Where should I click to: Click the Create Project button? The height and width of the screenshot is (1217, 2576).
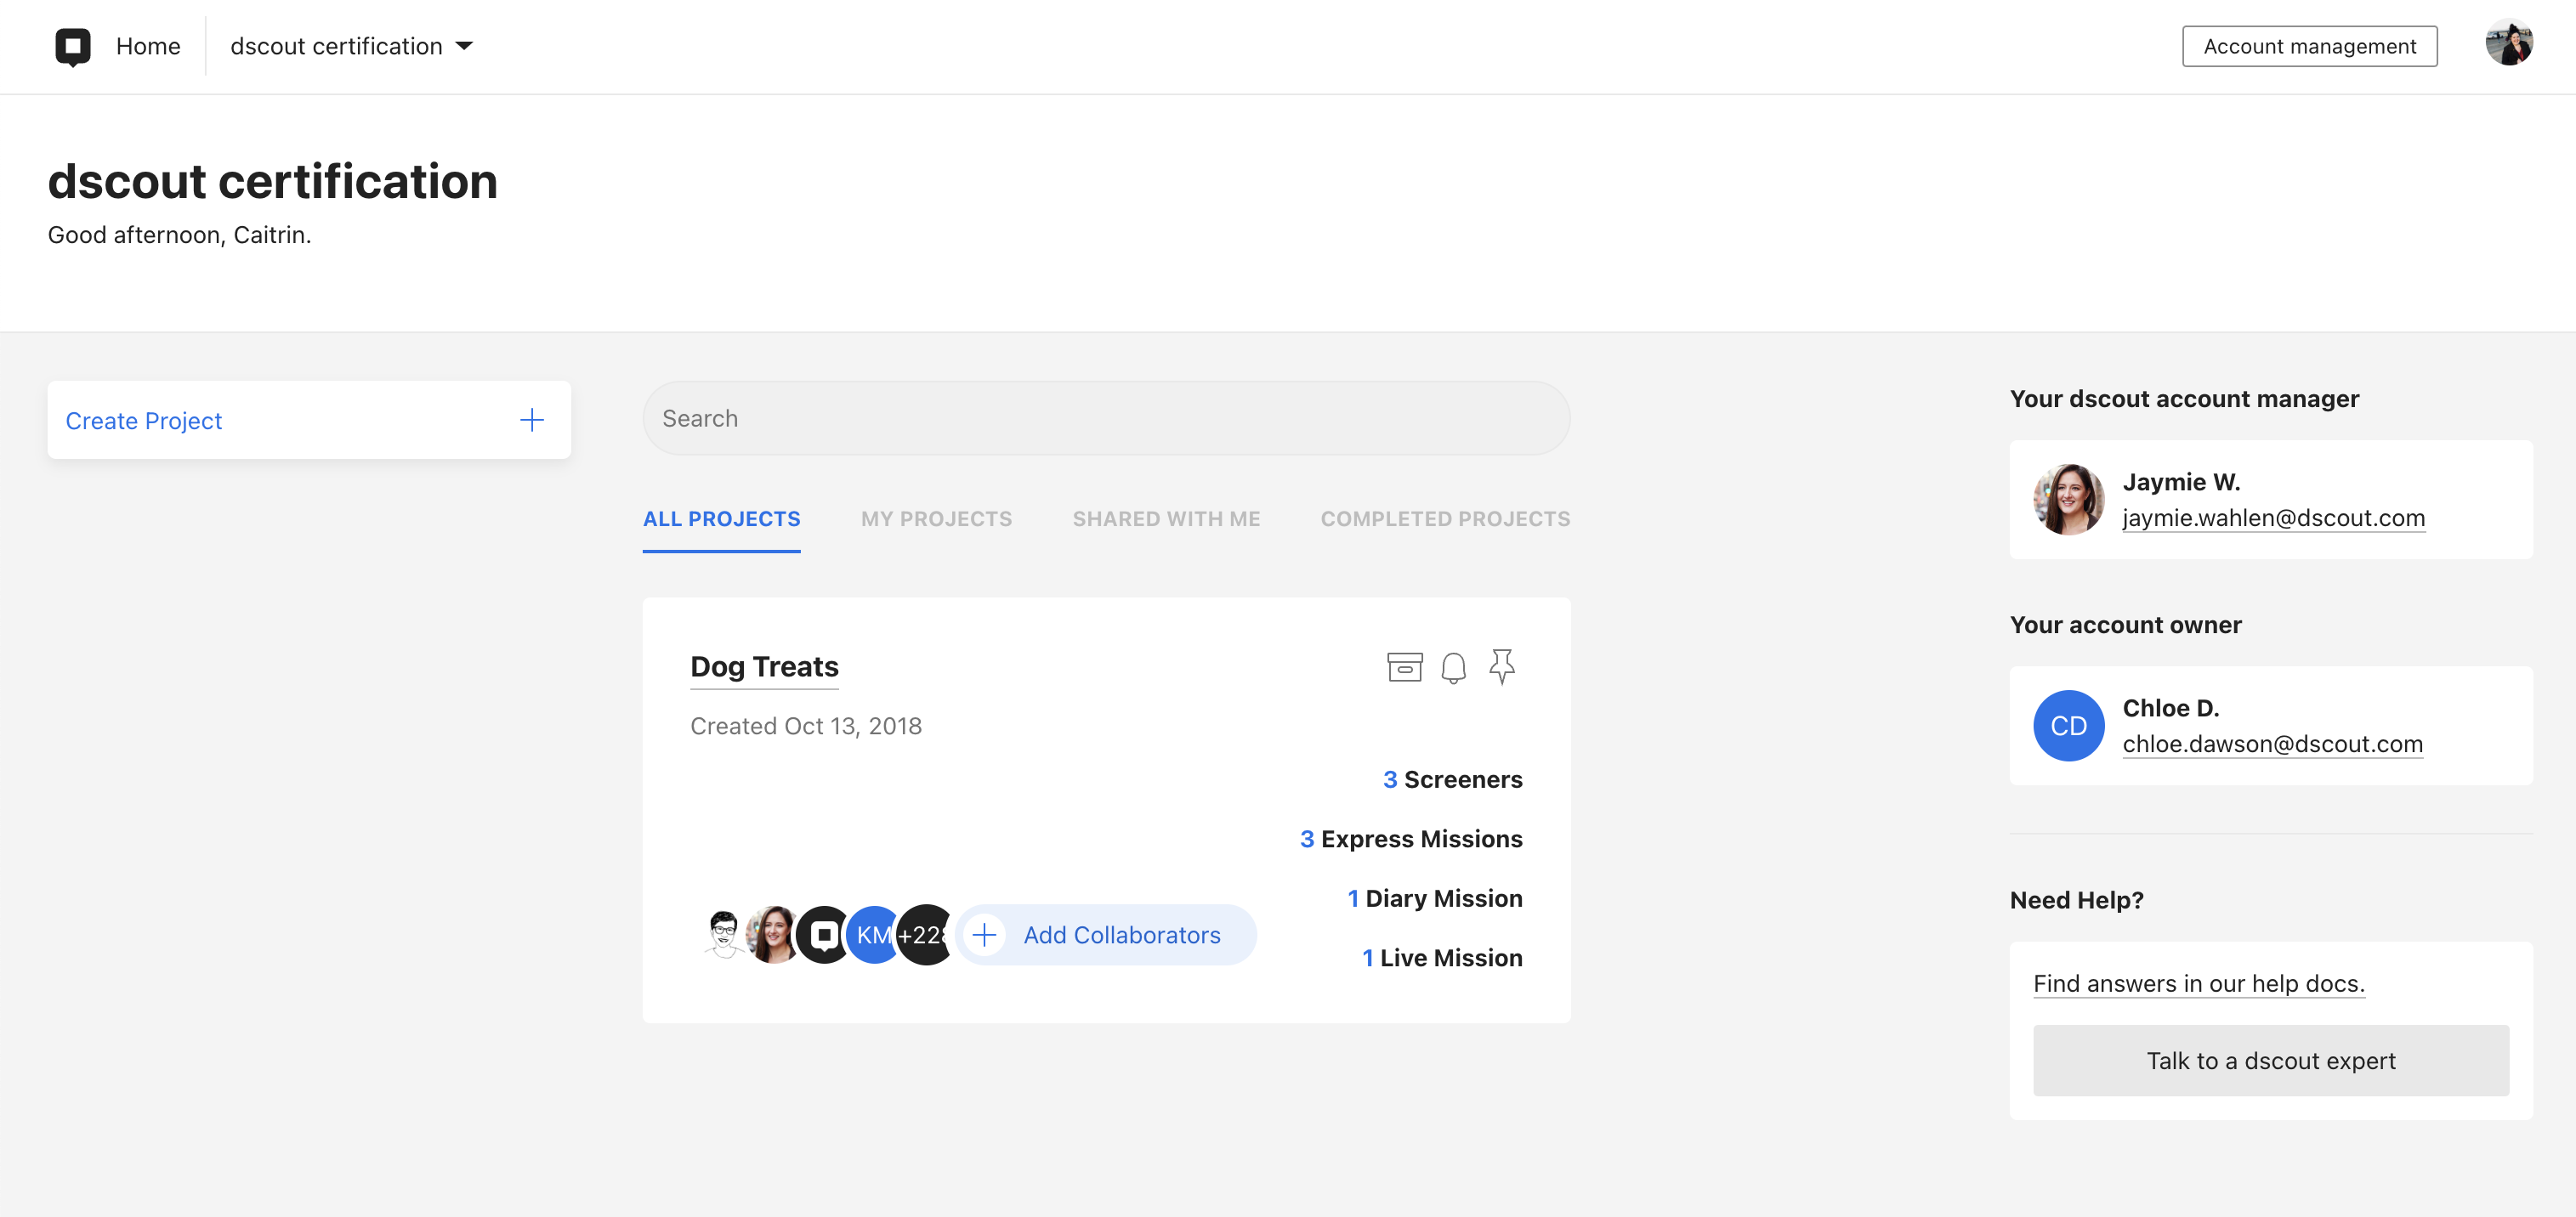tap(309, 420)
